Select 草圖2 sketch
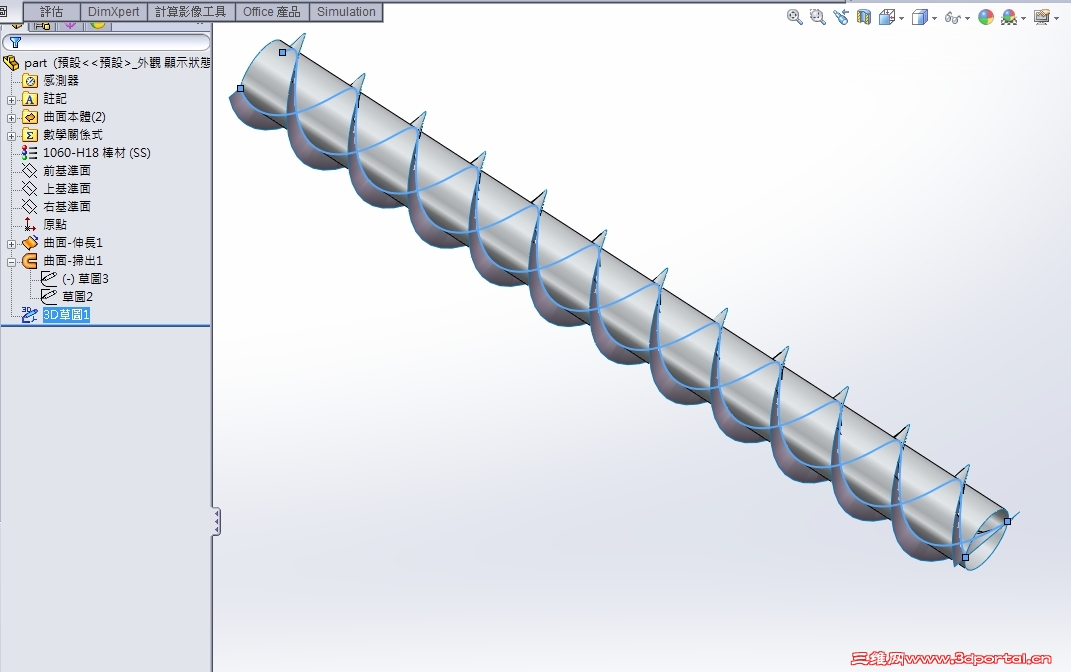Image resolution: width=1071 pixels, height=672 pixels. click(77, 296)
